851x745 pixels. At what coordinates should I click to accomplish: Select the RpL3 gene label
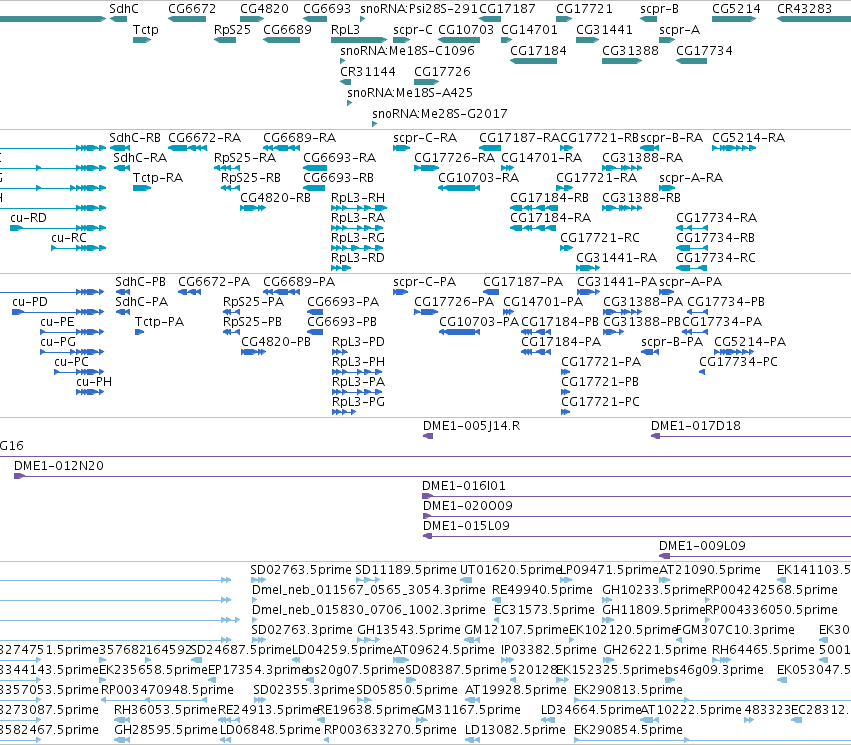click(346, 30)
